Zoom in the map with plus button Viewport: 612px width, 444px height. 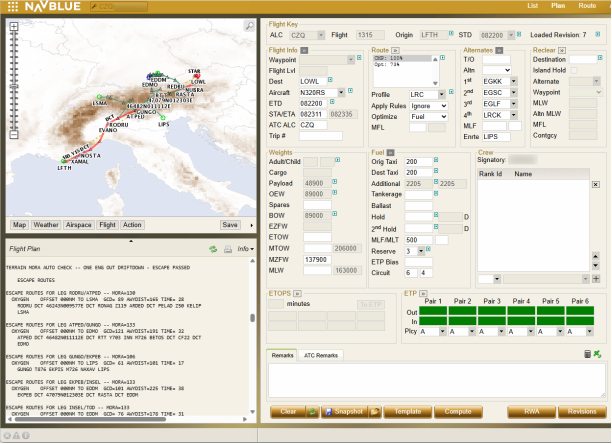coord(12,26)
